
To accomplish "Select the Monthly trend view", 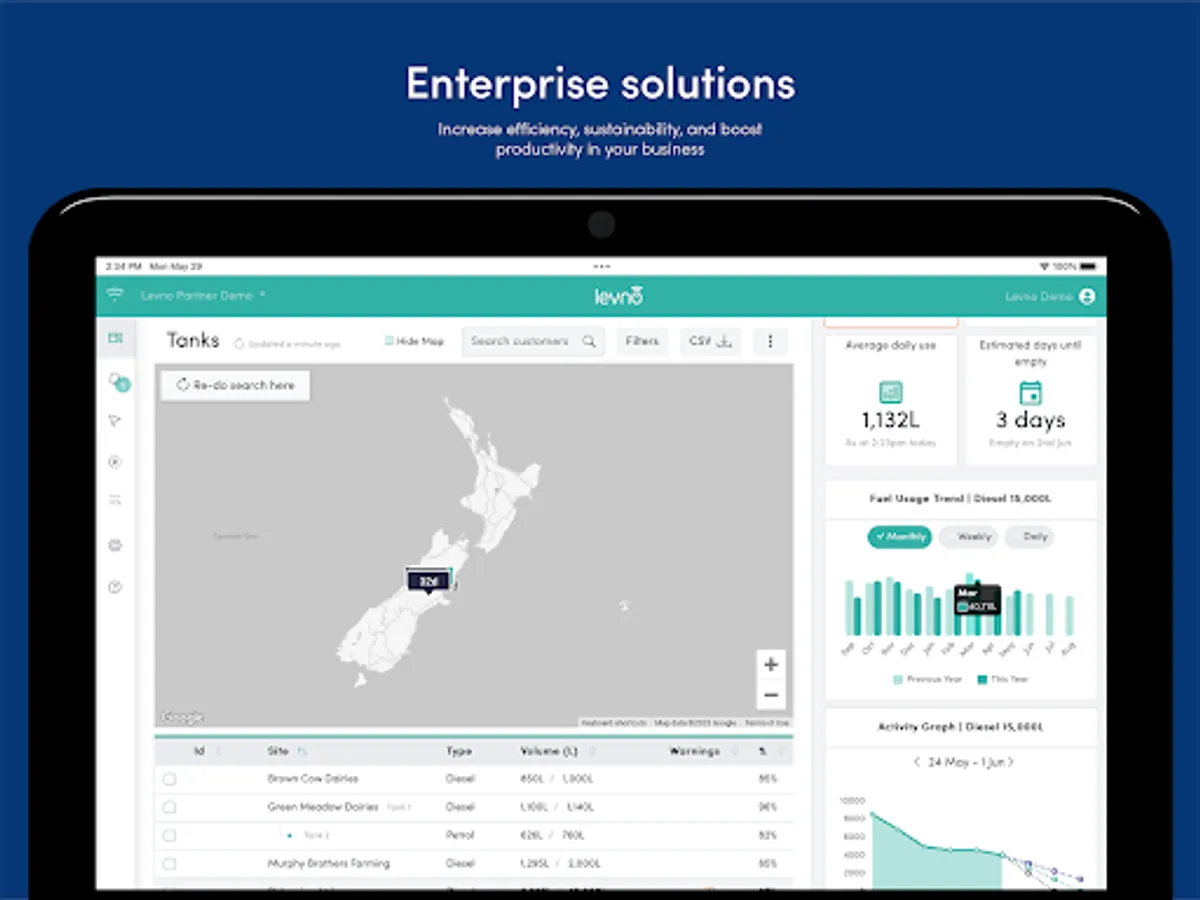I will tap(899, 537).
